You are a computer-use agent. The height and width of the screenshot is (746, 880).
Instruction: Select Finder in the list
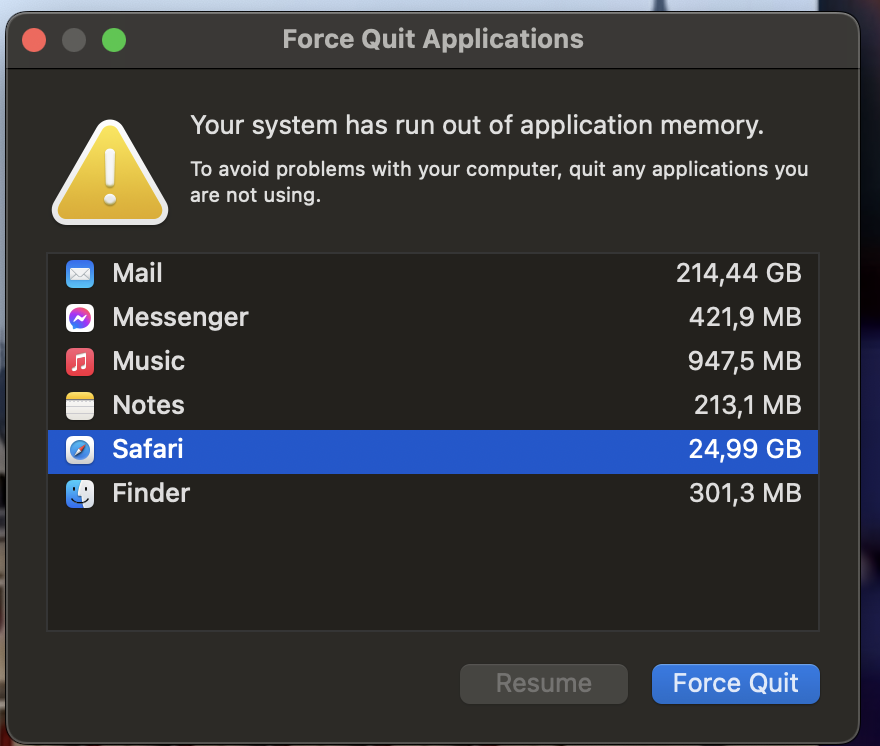point(151,493)
